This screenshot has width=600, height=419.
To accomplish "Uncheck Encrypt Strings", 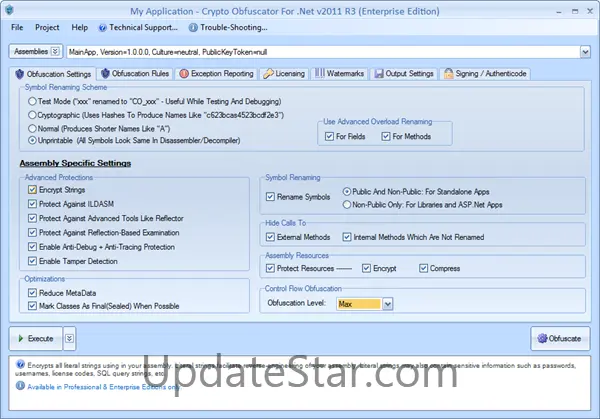I will (x=33, y=190).
